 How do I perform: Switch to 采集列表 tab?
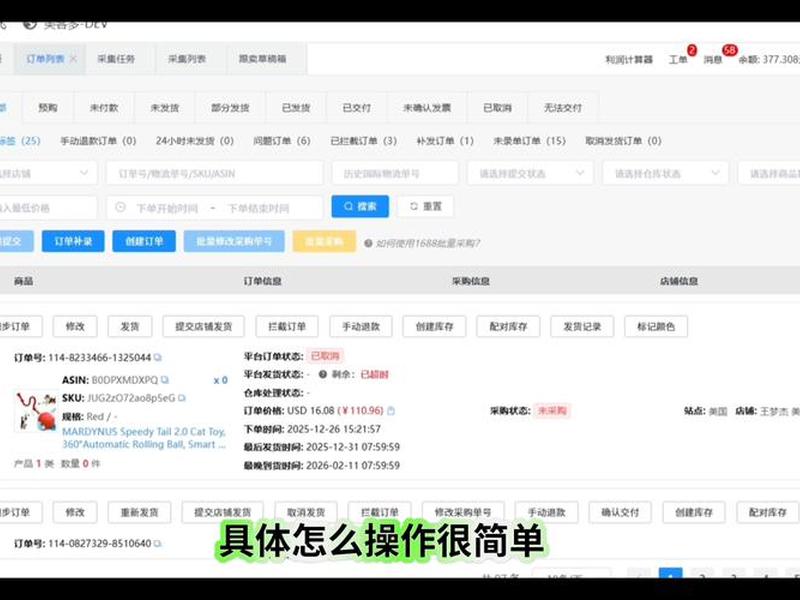(187, 59)
